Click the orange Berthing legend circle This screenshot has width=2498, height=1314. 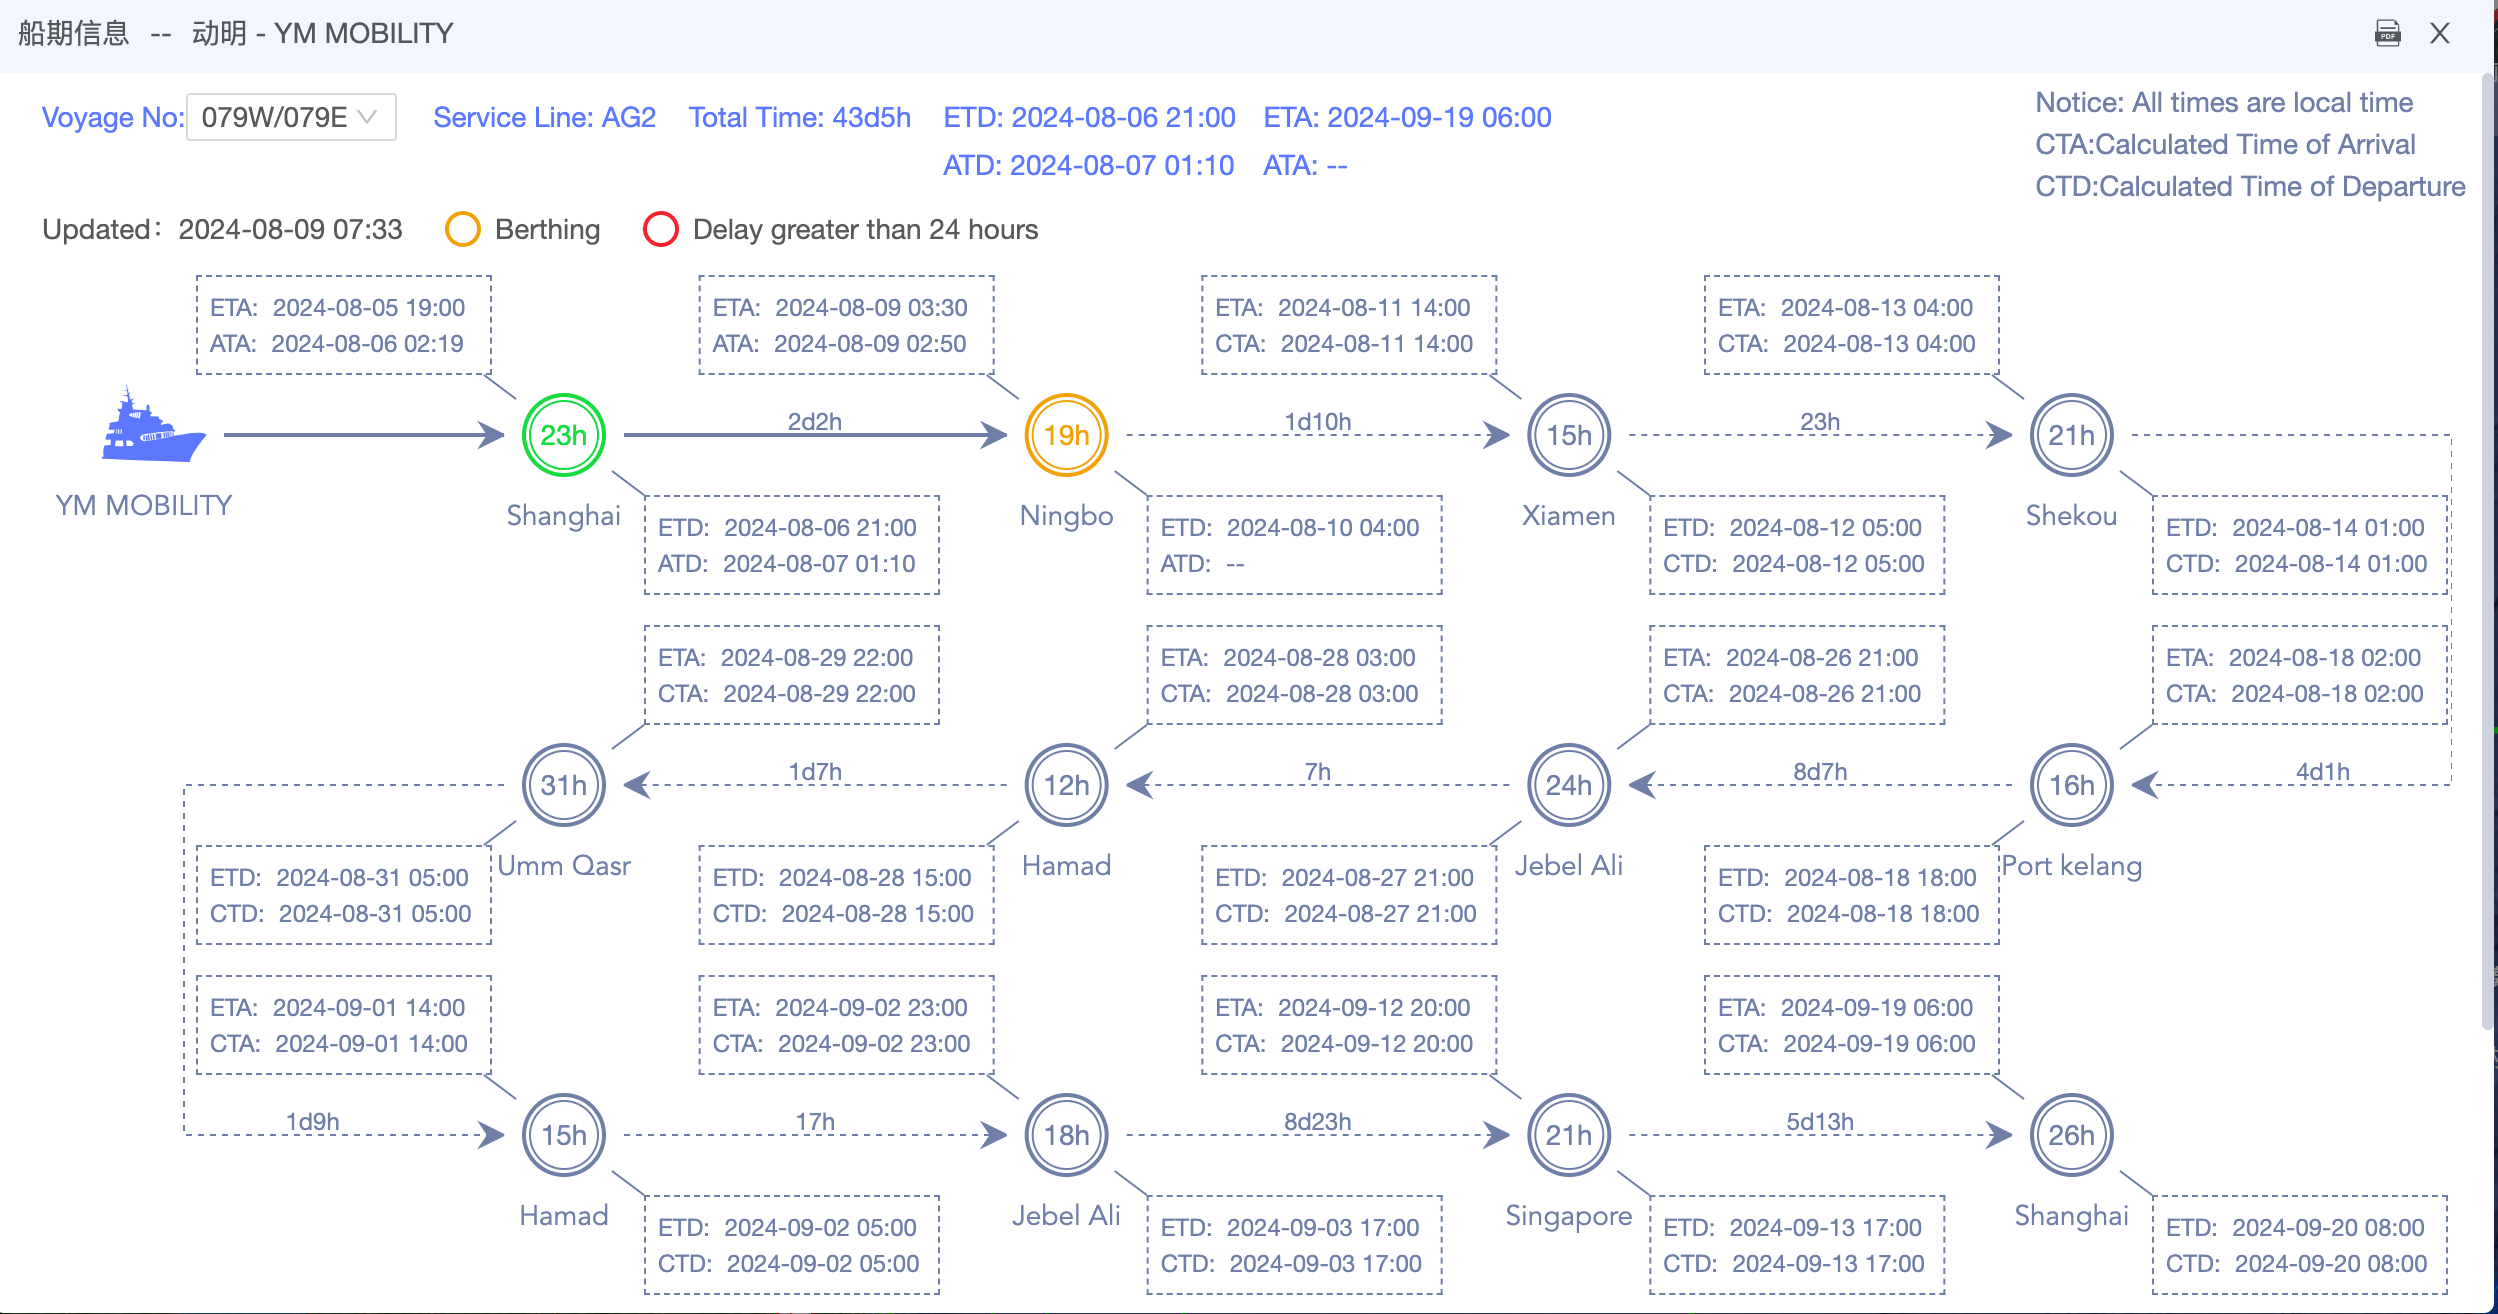pyautogui.click(x=462, y=229)
